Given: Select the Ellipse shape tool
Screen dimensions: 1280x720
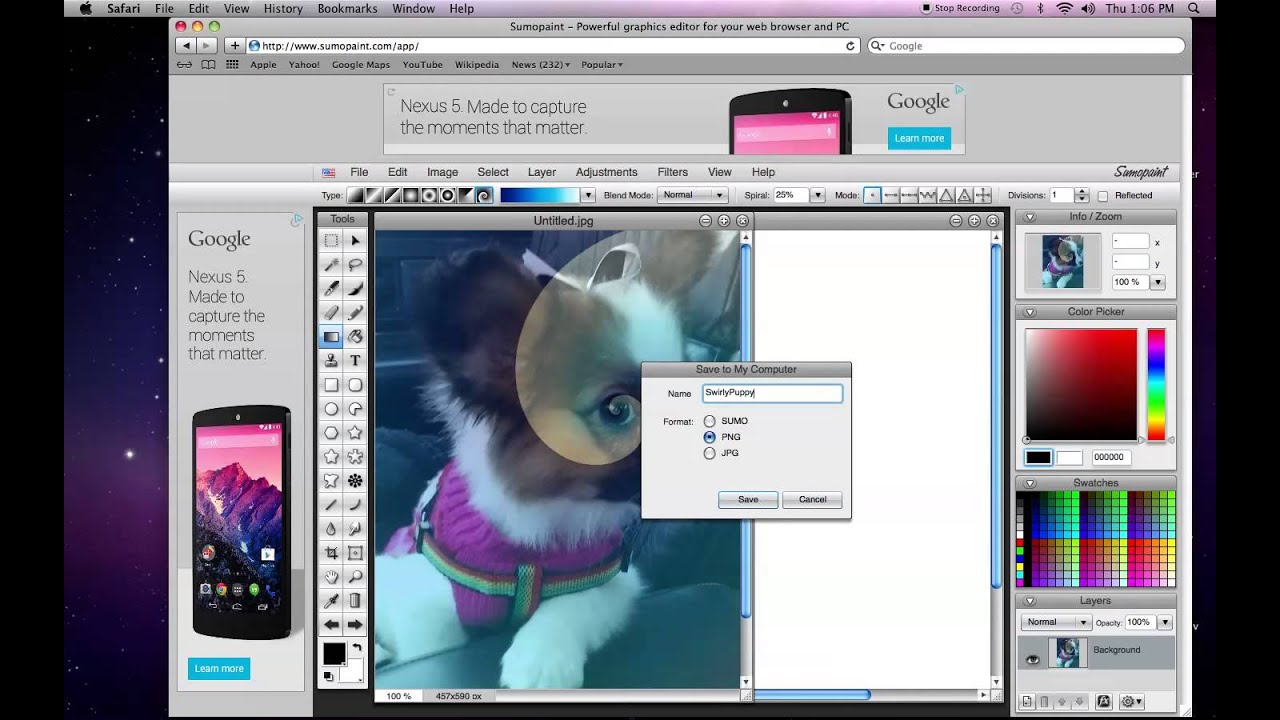Looking at the screenshot, I should click(x=331, y=408).
